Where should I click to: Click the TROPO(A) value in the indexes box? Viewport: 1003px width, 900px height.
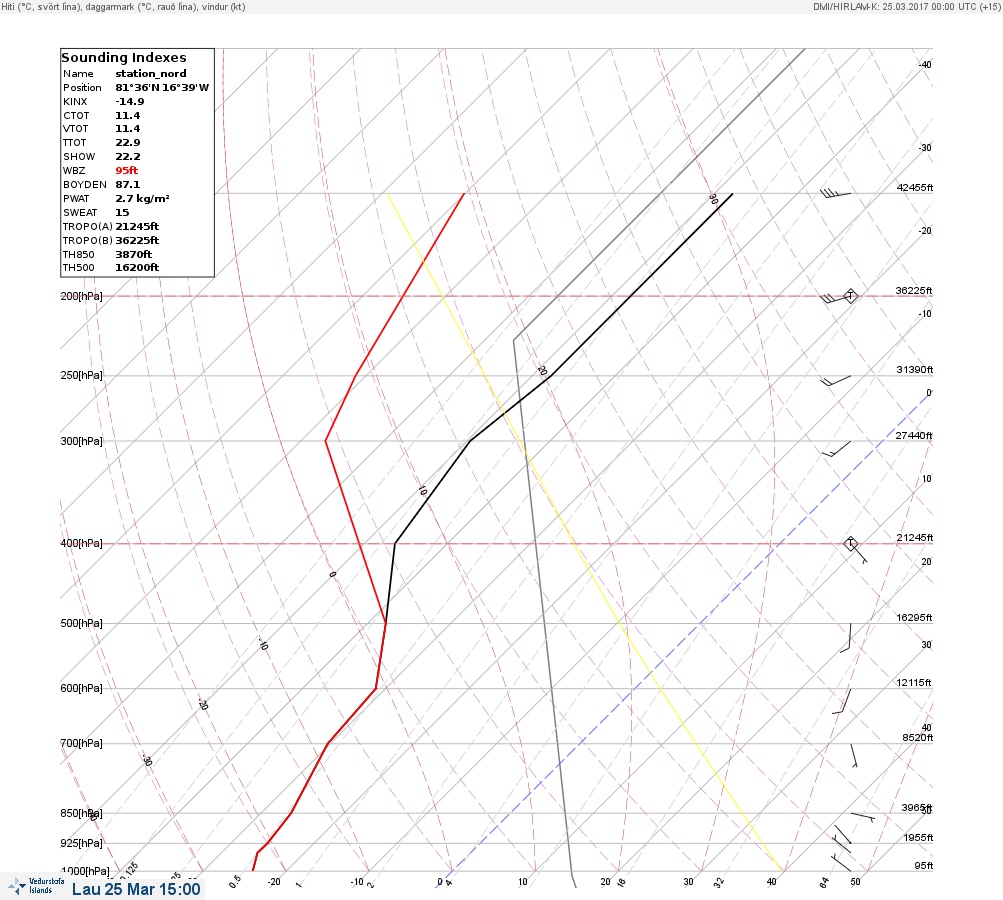[137, 226]
